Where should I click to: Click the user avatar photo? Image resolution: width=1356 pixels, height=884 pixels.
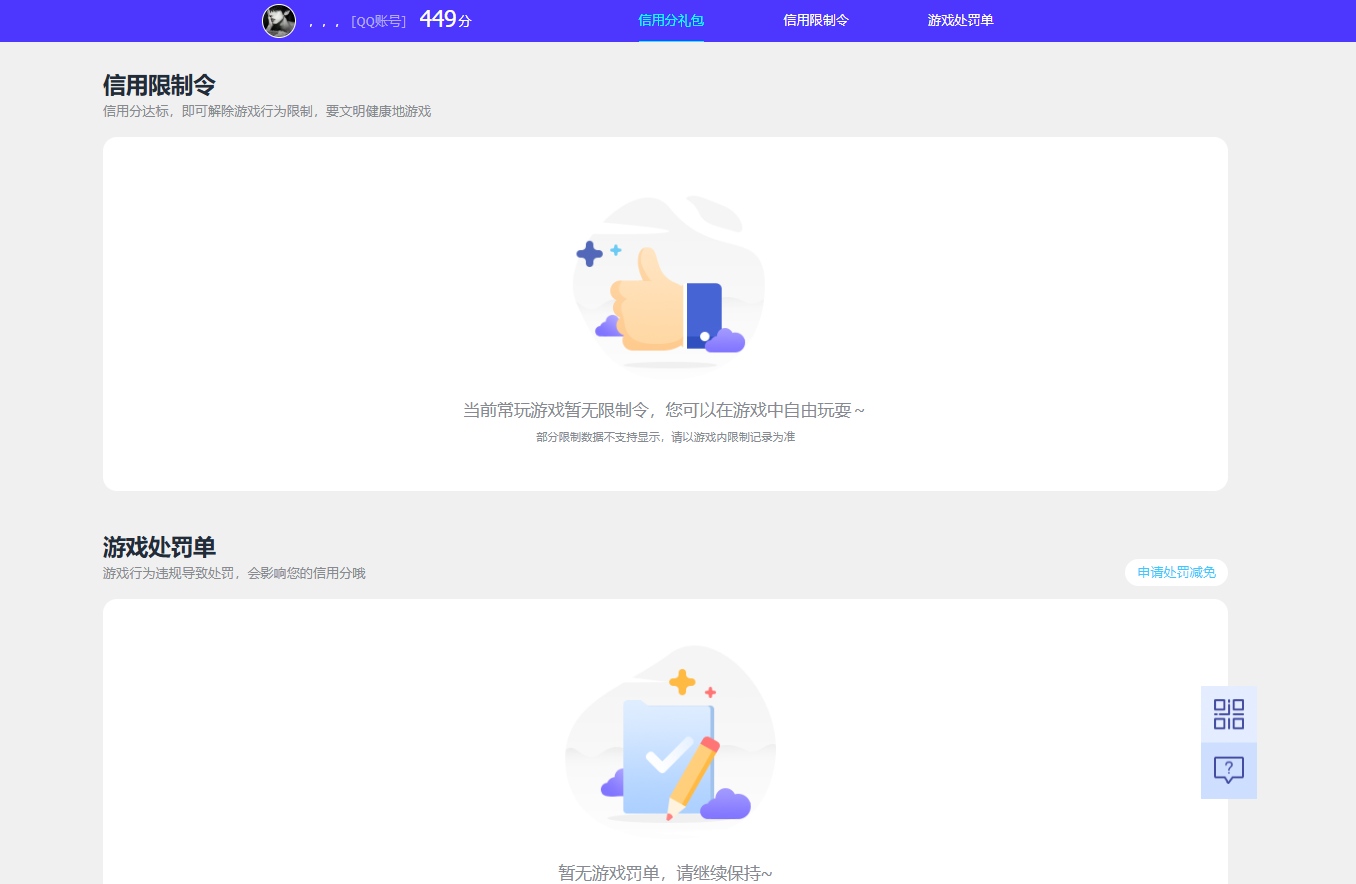(279, 21)
